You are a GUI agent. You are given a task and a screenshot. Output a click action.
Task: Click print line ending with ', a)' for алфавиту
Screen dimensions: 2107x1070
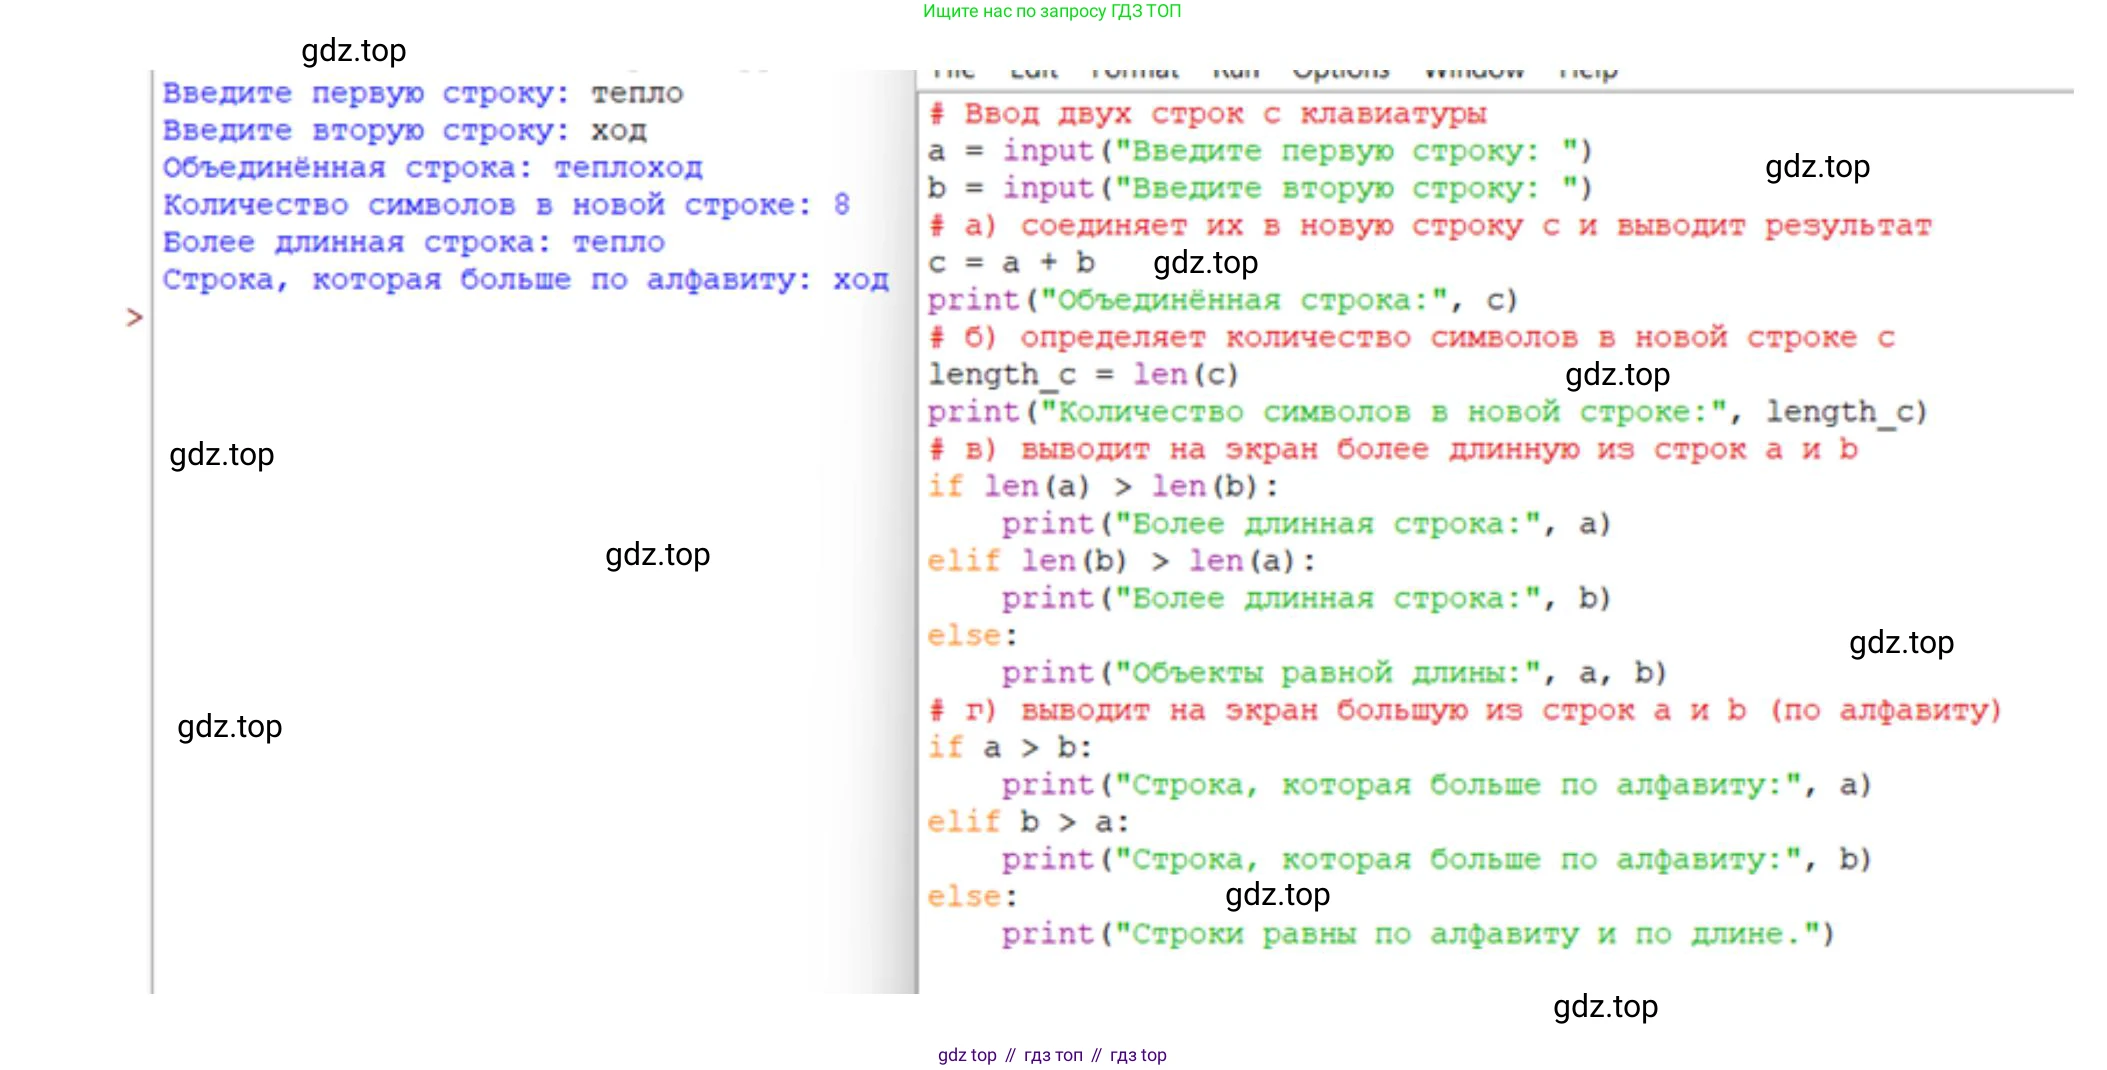1437,785
